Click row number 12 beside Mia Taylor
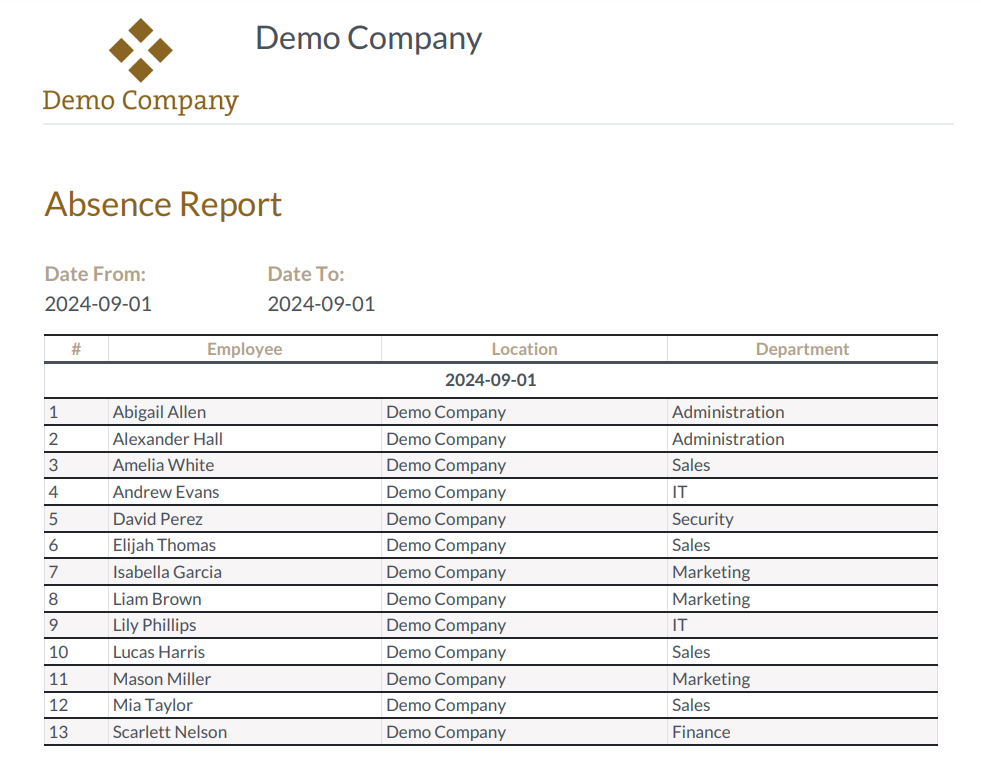 58,705
